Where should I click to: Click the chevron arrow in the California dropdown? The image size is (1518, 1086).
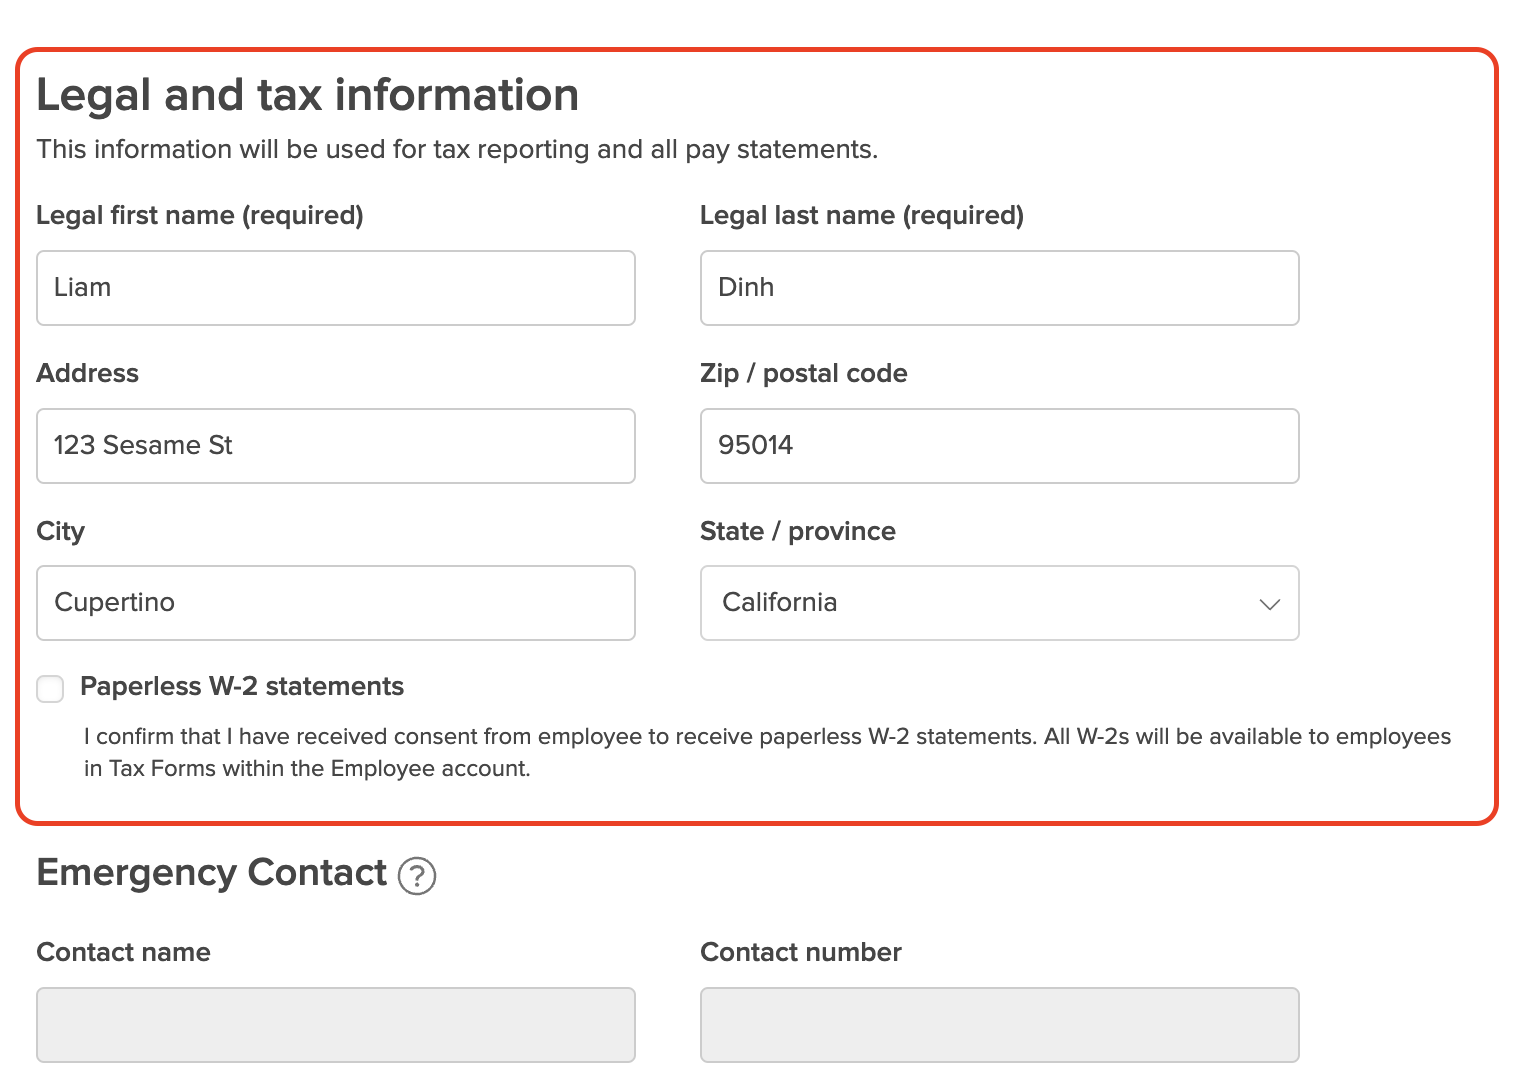[1269, 604]
